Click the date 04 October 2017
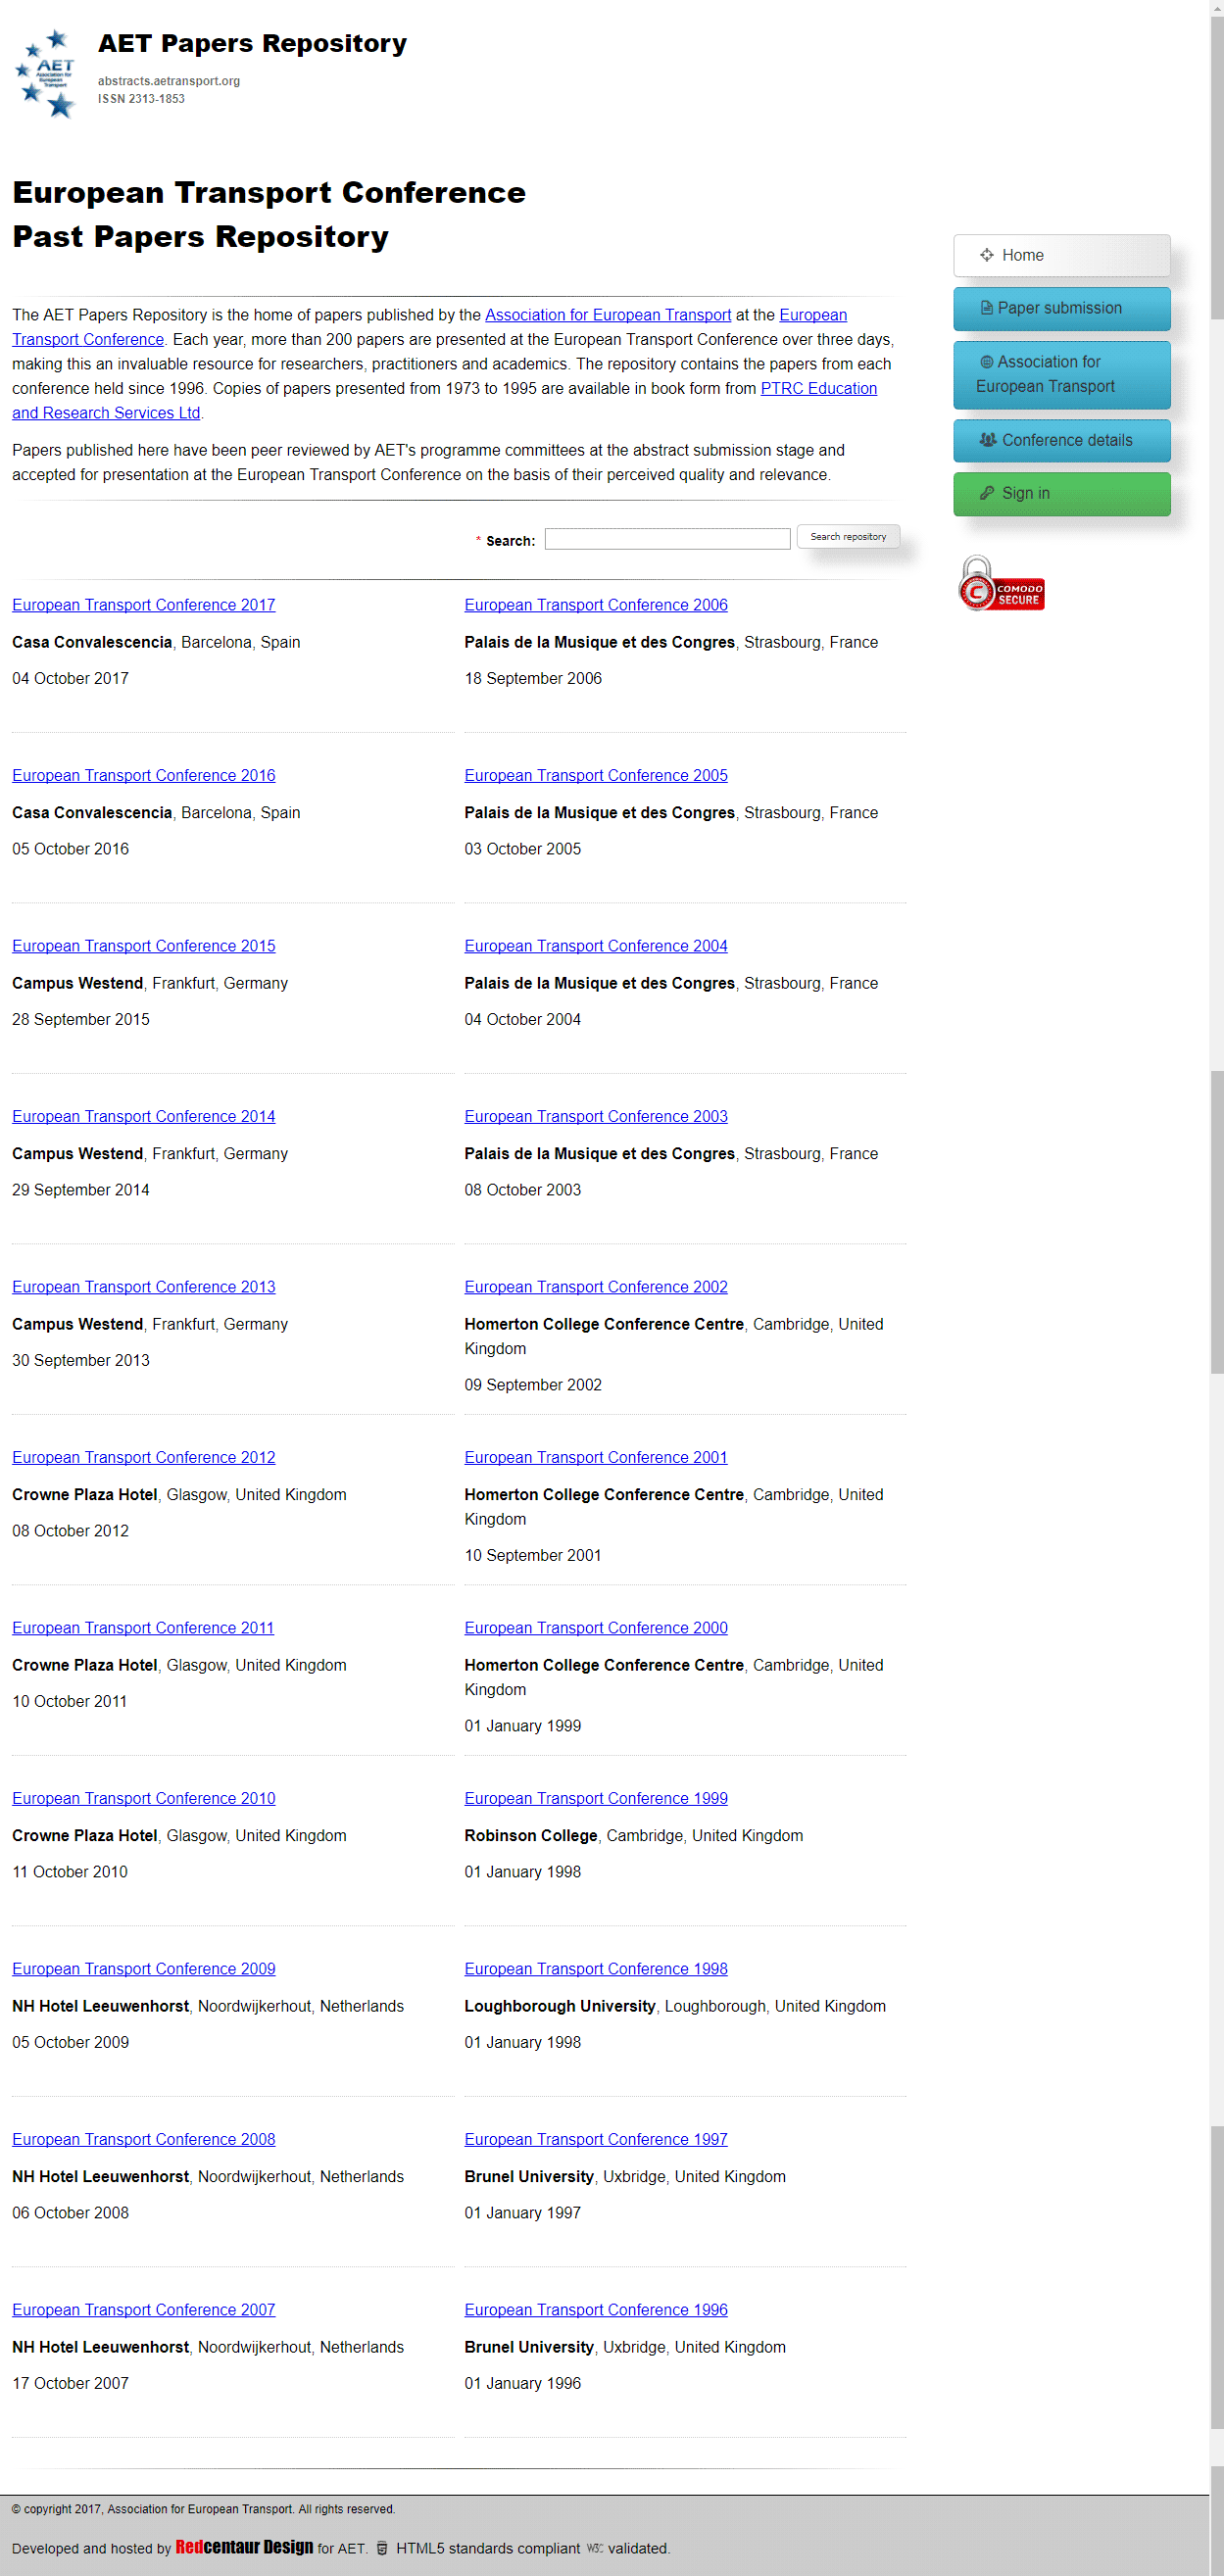 coord(70,679)
